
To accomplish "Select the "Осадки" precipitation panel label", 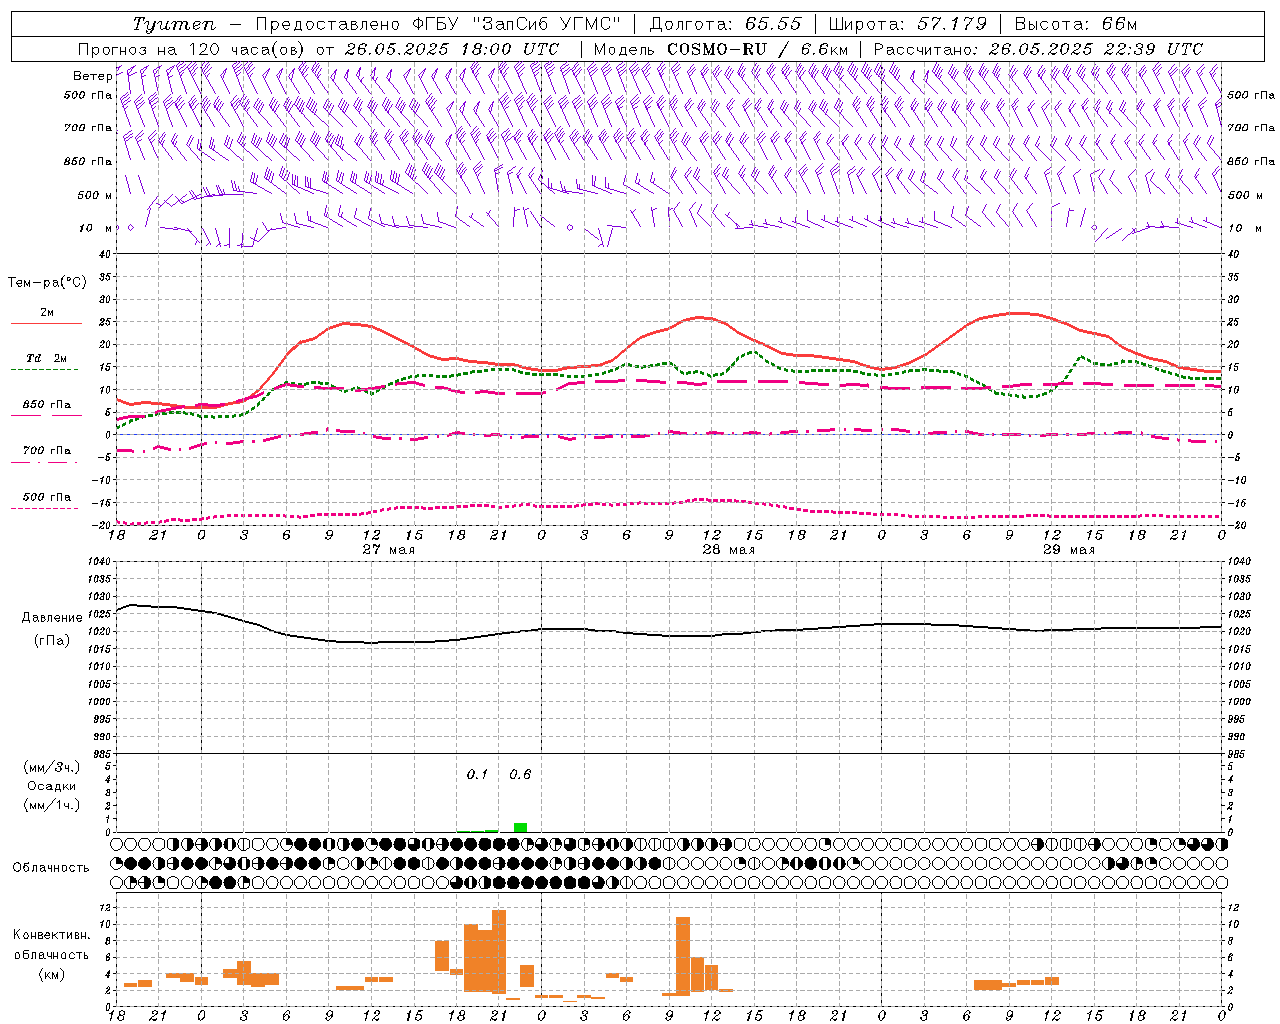I will pyautogui.click(x=51, y=786).
